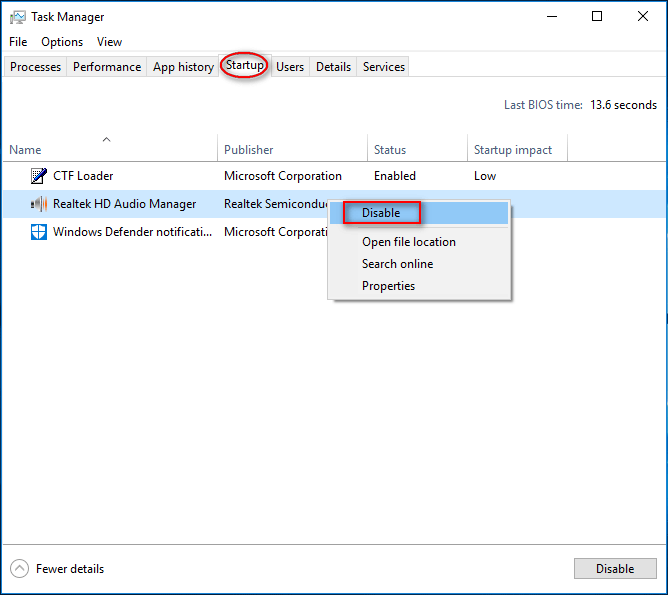Click the Windows Defender shield icon
668x595 pixels.
tap(39, 232)
